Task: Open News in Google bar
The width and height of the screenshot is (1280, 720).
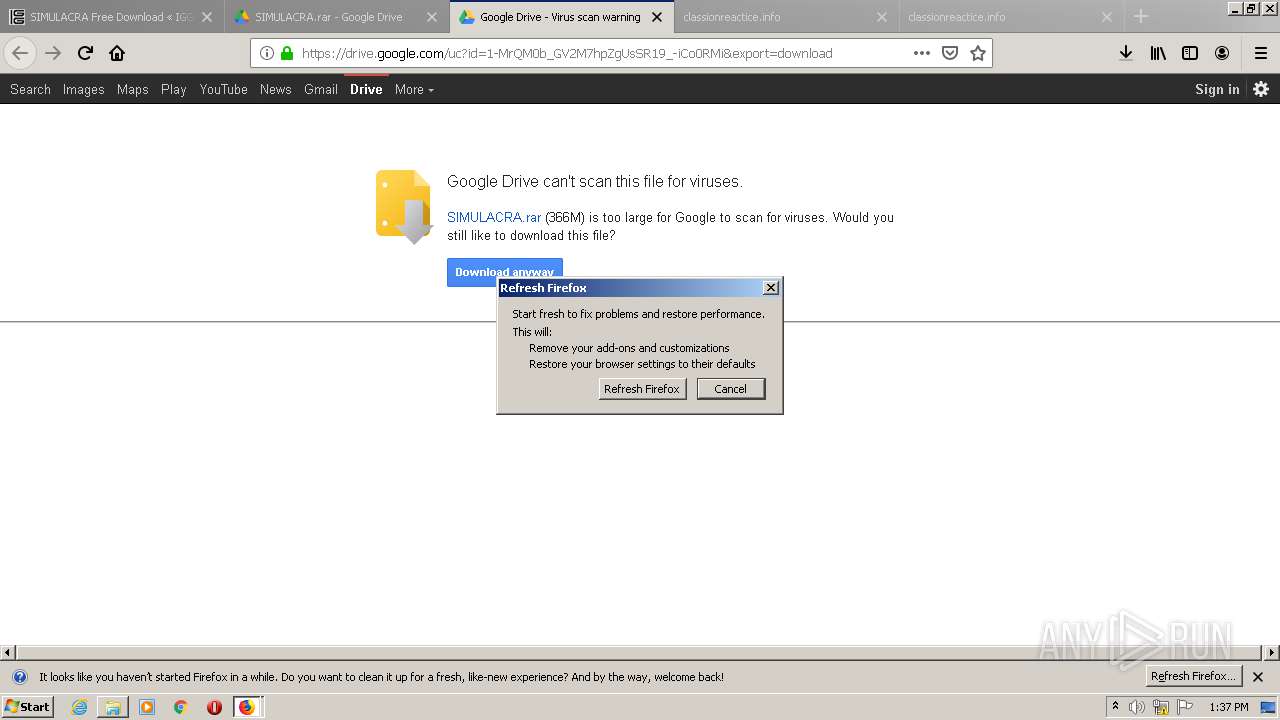Action: click(x=275, y=89)
